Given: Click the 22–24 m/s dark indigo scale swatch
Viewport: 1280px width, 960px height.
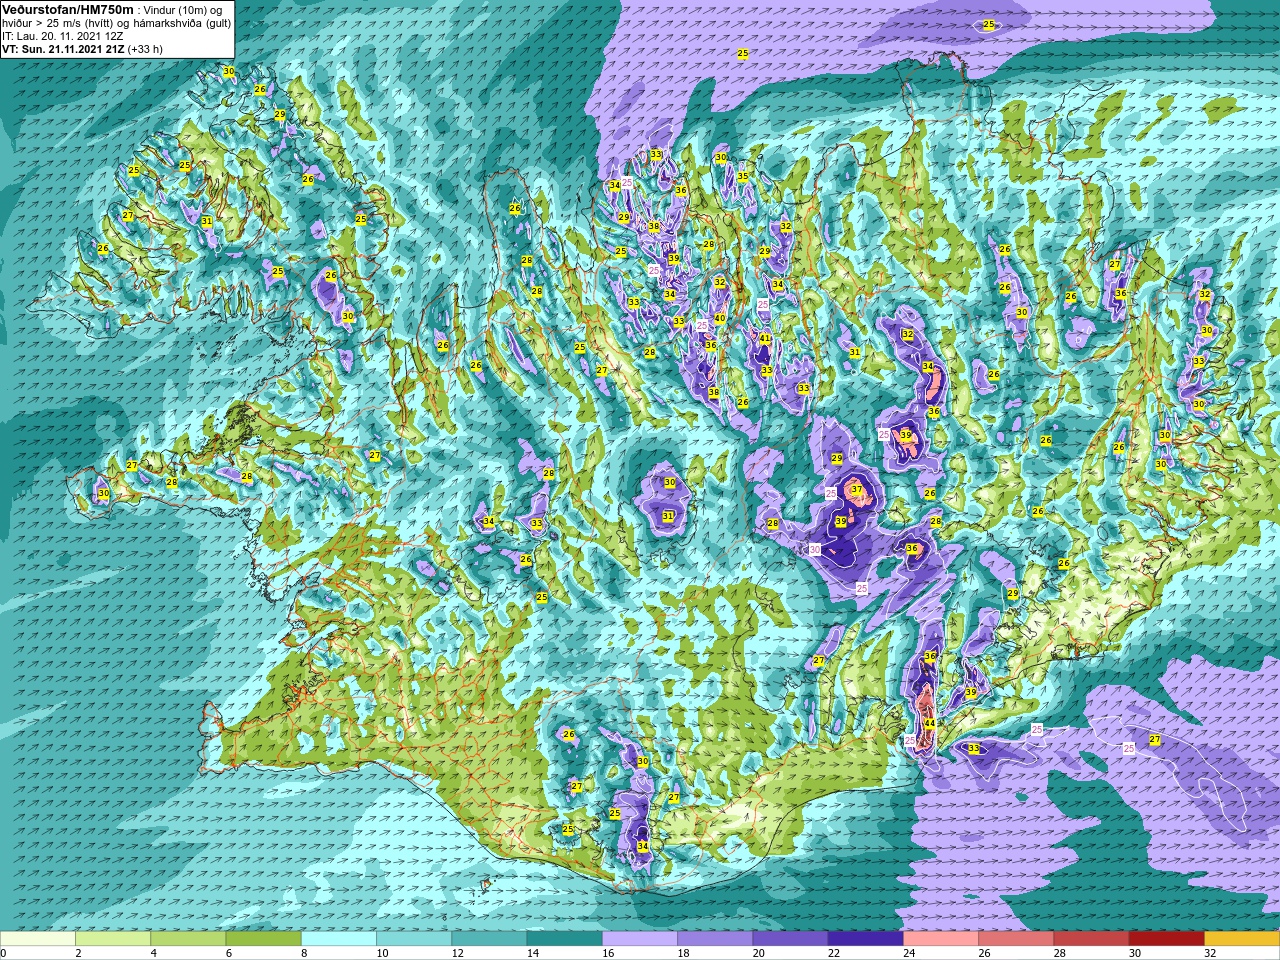Looking at the screenshot, I should coord(865,939).
